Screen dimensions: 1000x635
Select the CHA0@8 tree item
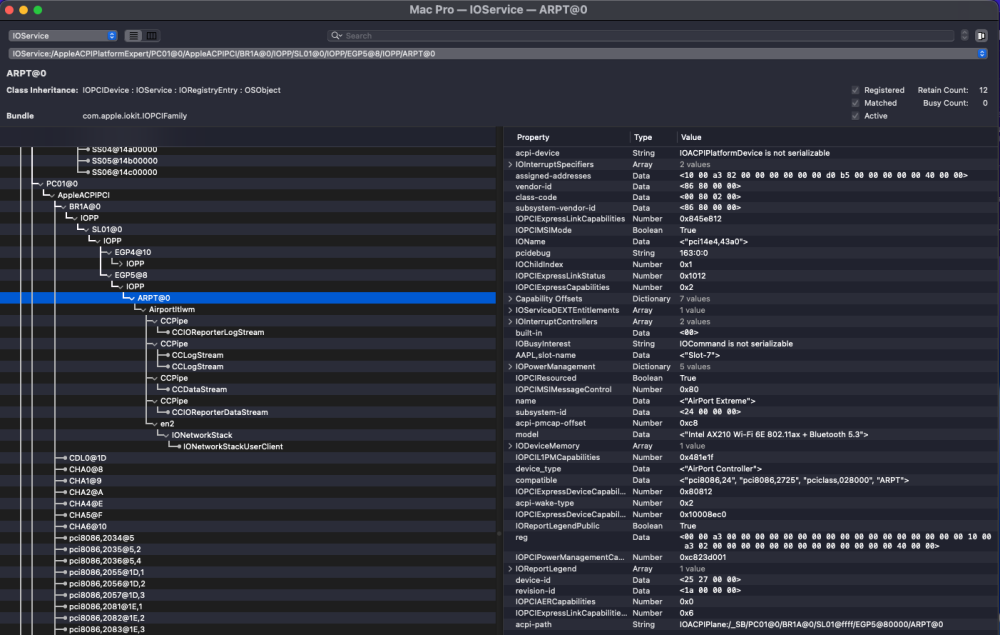pos(85,469)
